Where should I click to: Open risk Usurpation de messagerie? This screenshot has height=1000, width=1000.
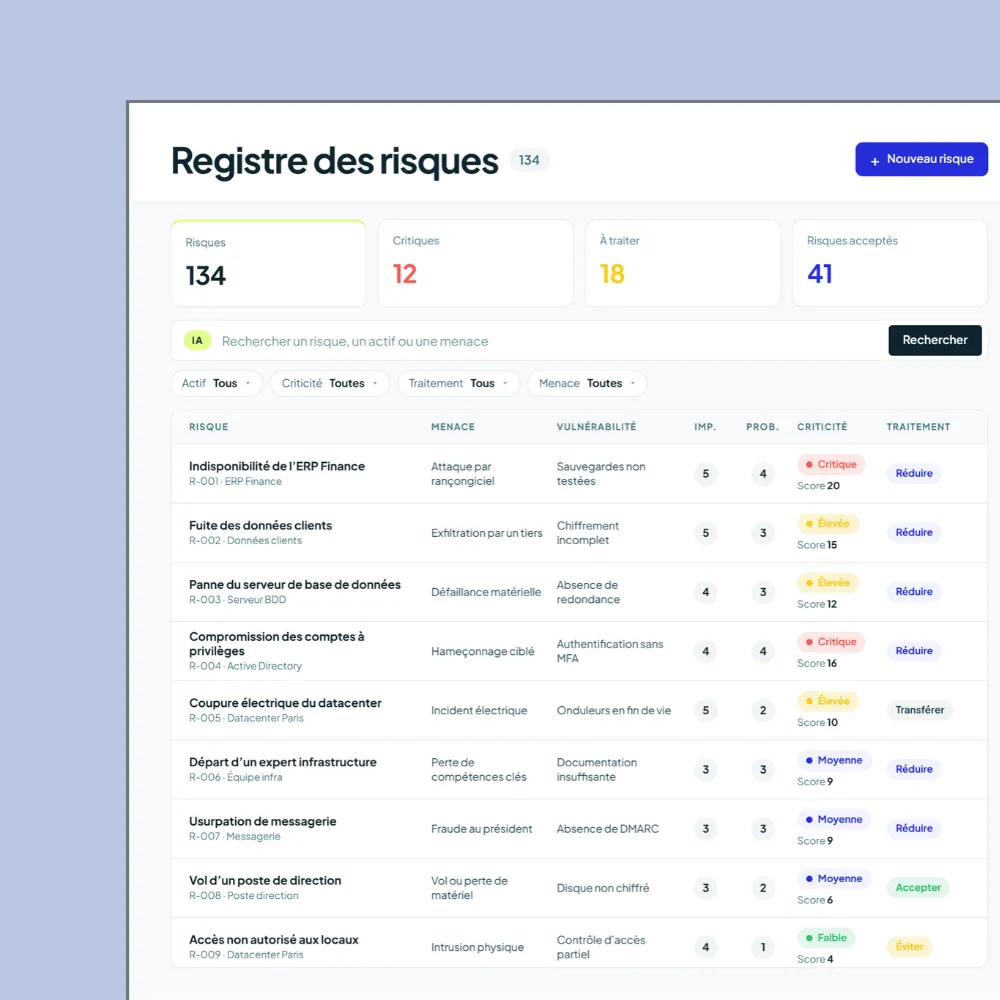(262, 821)
